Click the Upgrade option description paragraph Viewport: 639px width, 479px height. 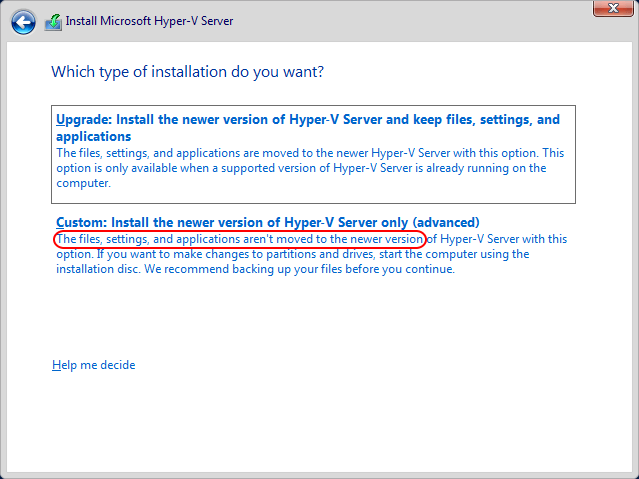click(x=310, y=168)
